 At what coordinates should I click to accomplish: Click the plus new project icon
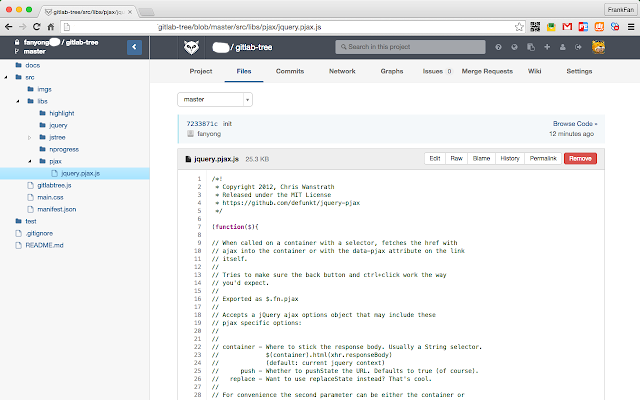click(x=547, y=47)
